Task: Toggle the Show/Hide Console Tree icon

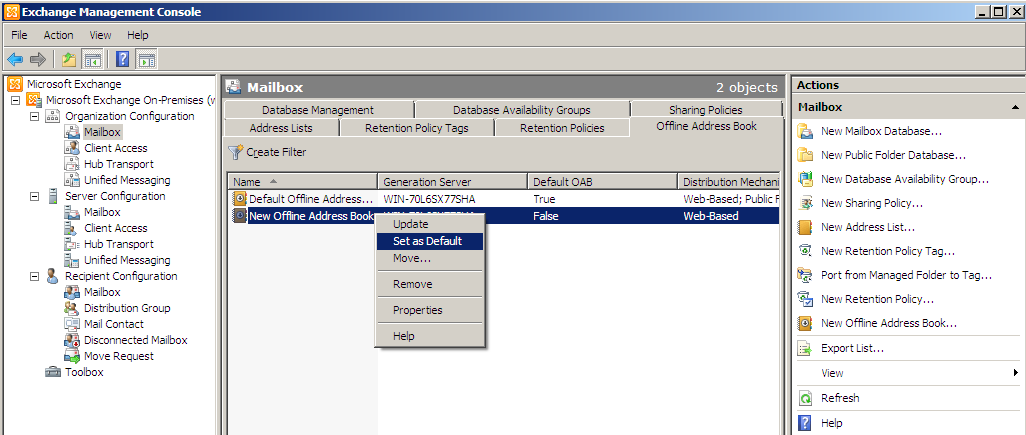Action: coord(93,60)
